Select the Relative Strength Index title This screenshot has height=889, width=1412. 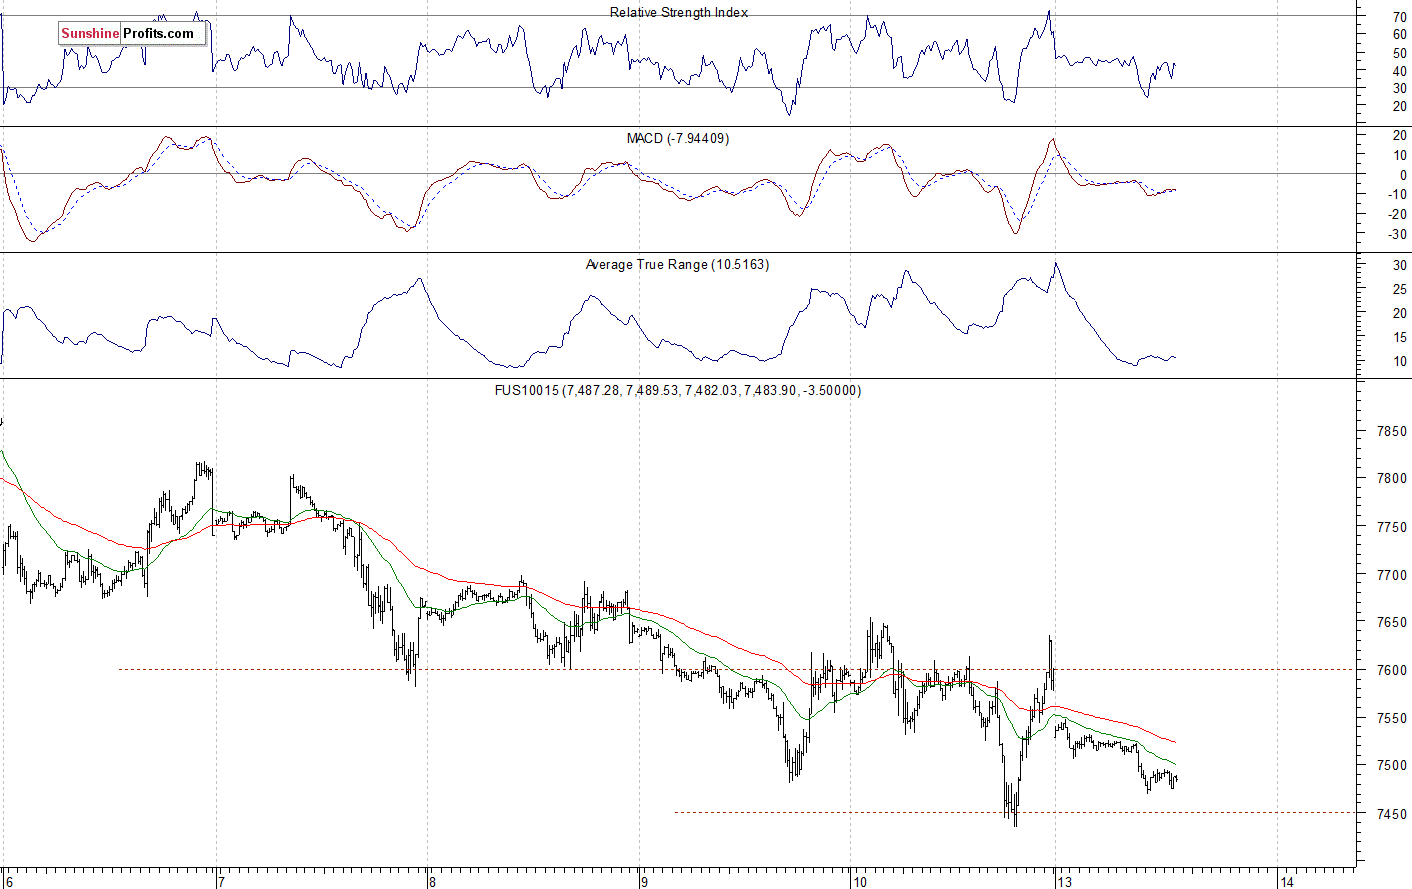tap(678, 13)
